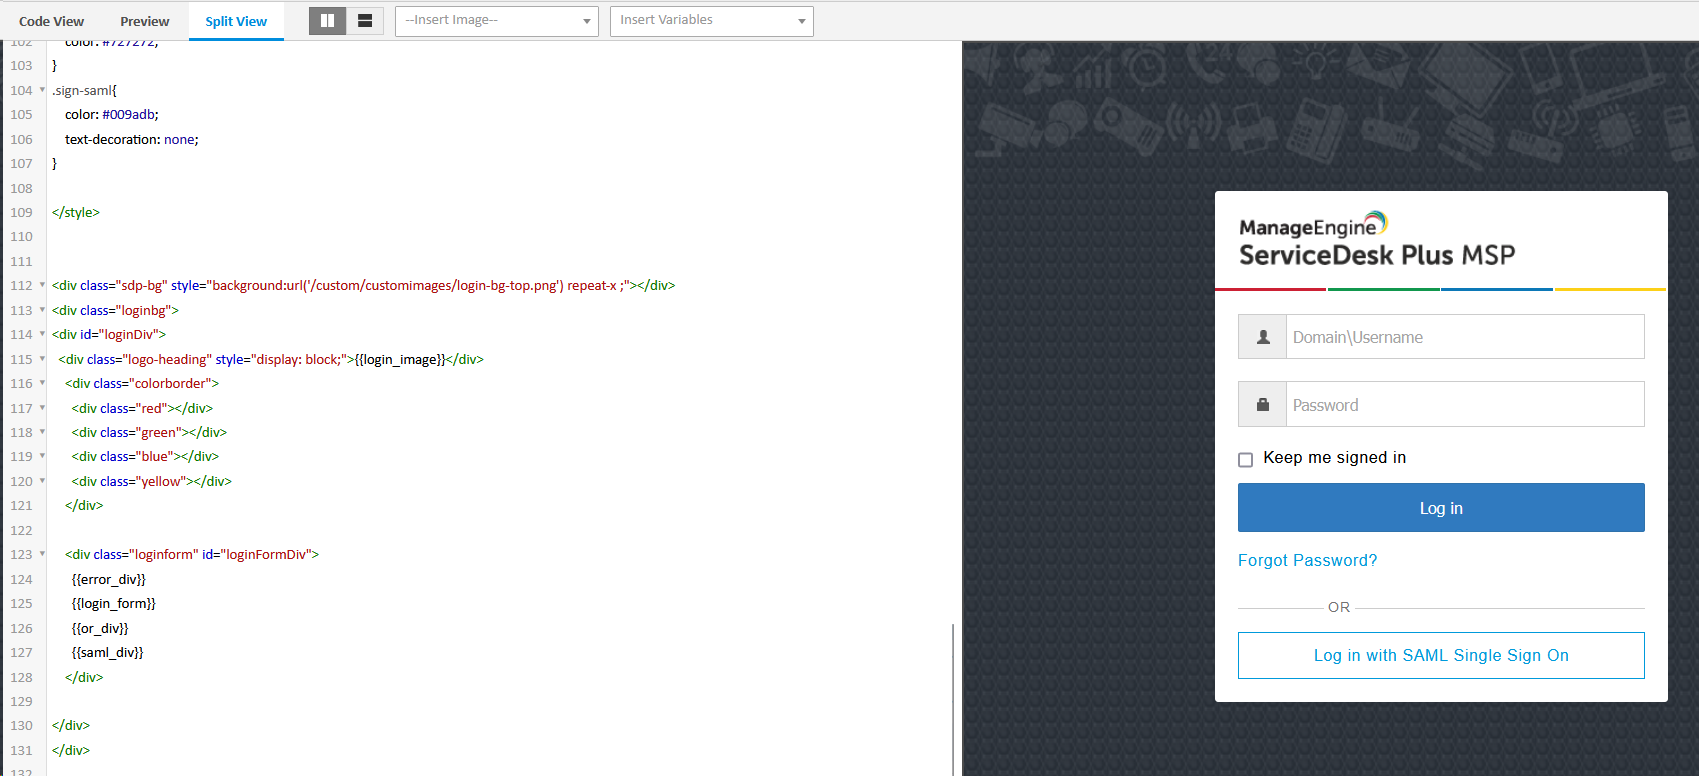This screenshot has height=776, width=1699.
Task: Click the div class="green" line
Action: pyautogui.click(x=149, y=432)
